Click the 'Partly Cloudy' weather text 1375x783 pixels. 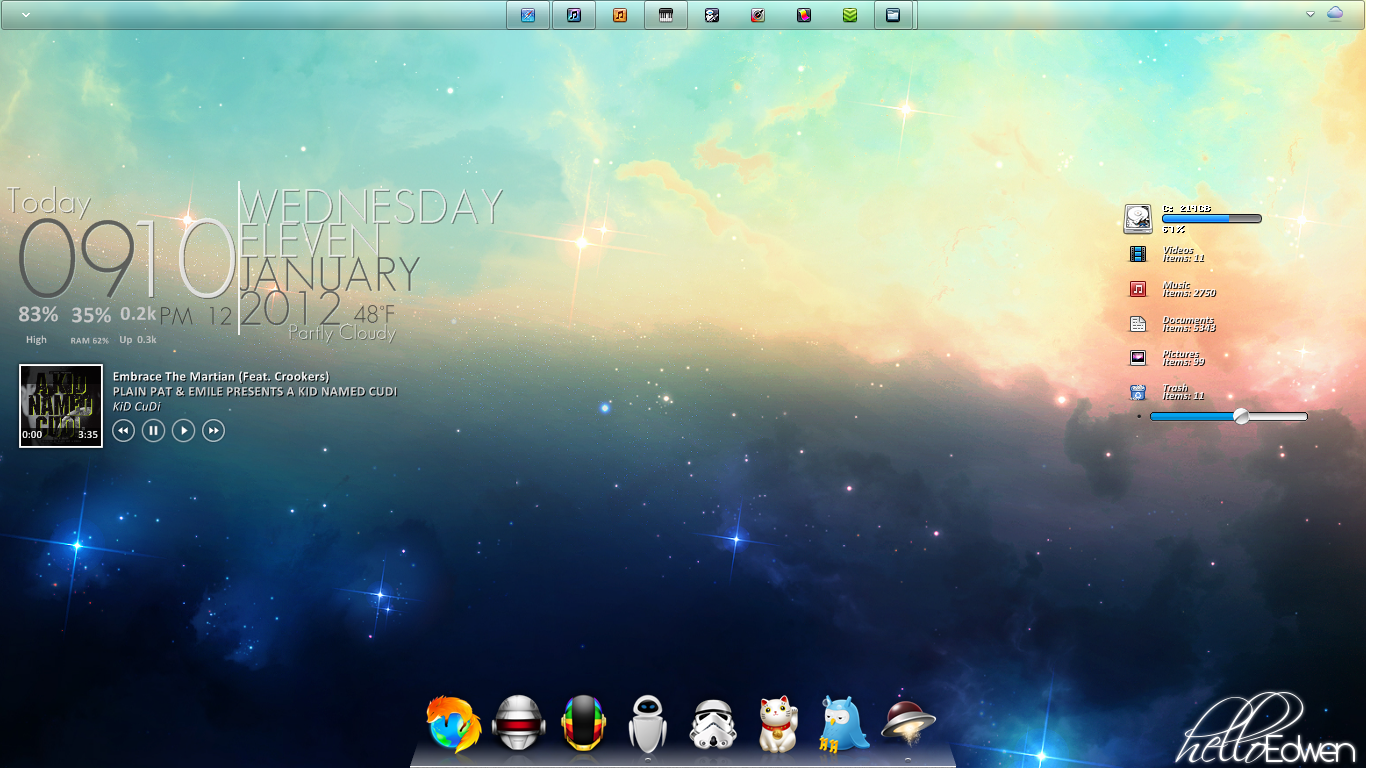click(x=342, y=333)
